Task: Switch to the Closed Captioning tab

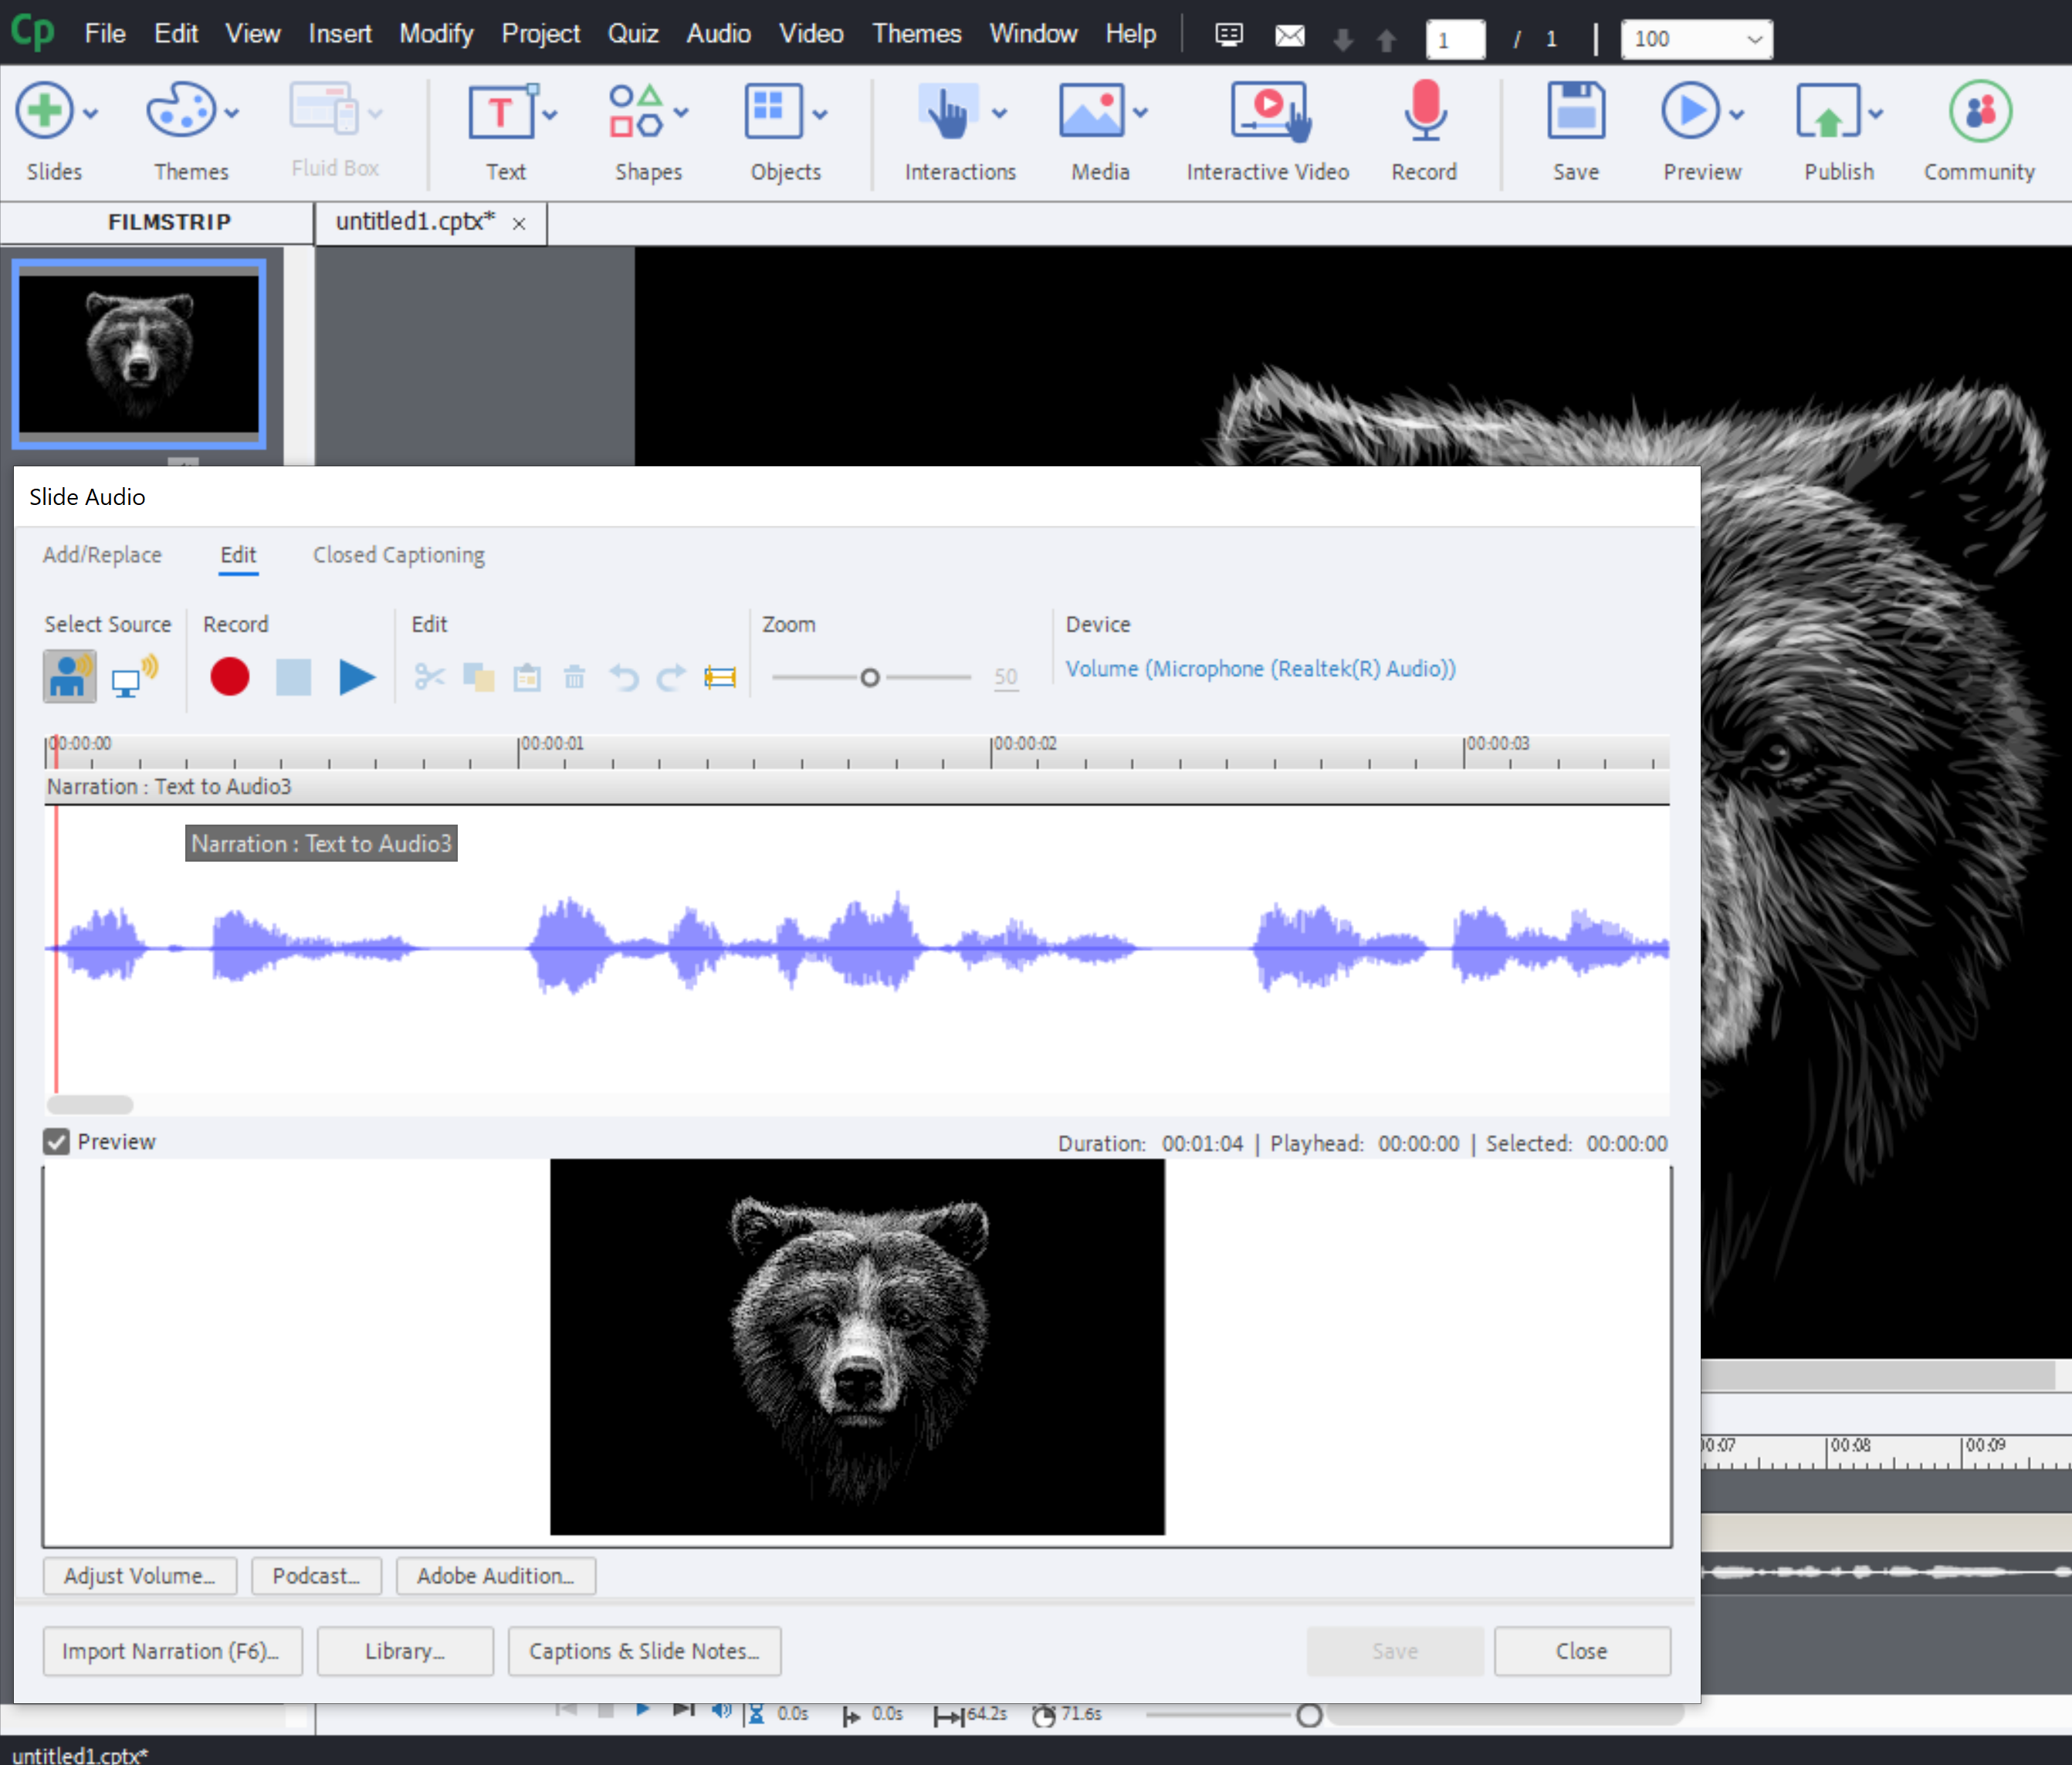Action: pos(398,555)
